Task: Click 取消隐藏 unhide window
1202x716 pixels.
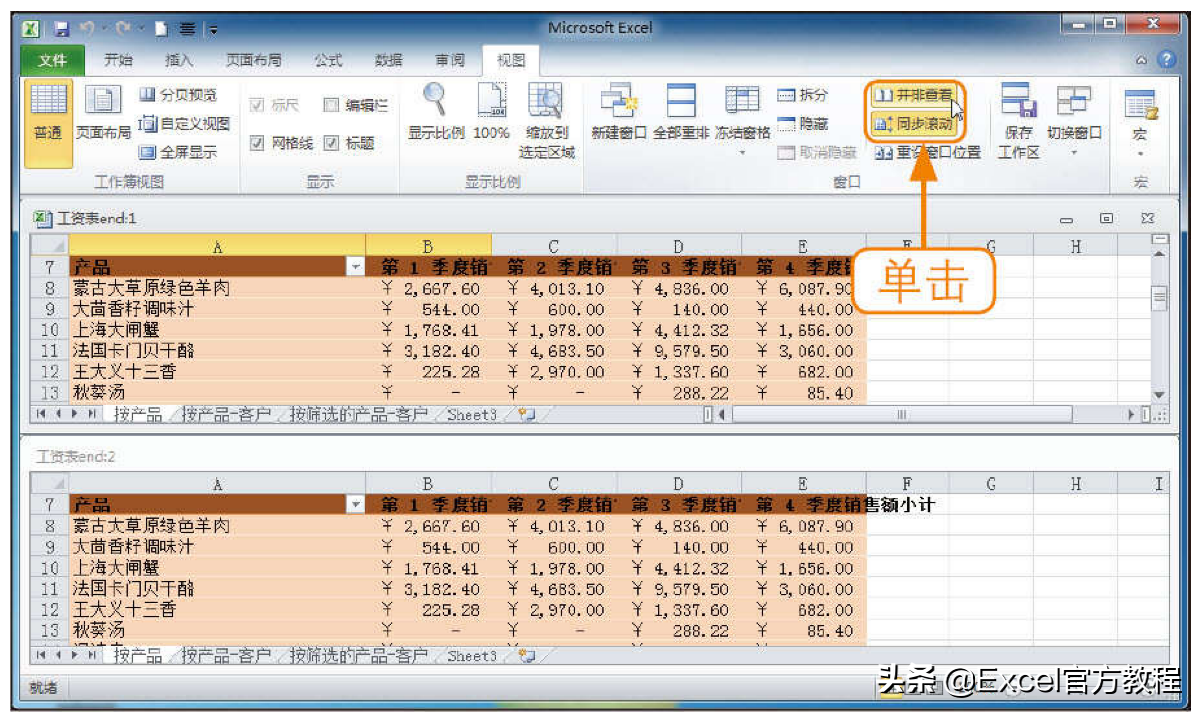Action: click(816, 153)
